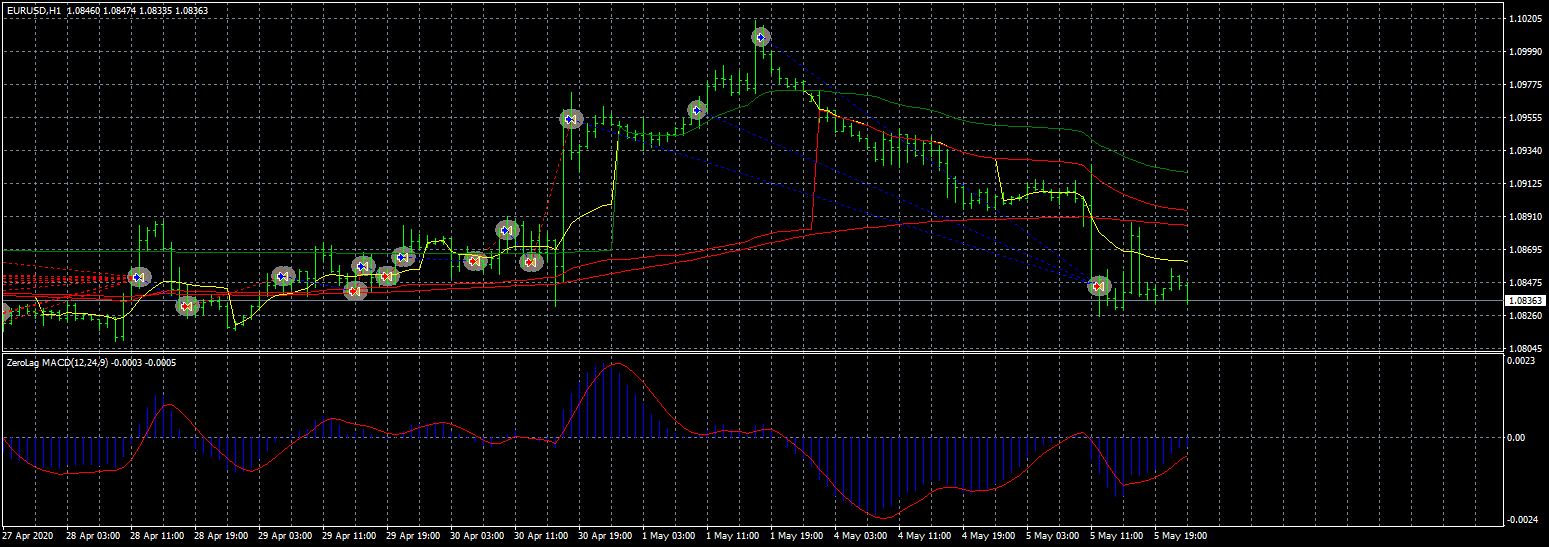1549x547 pixels.
Task: Click the -0.0024 MACD scale label
Action: (x=1524, y=520)
